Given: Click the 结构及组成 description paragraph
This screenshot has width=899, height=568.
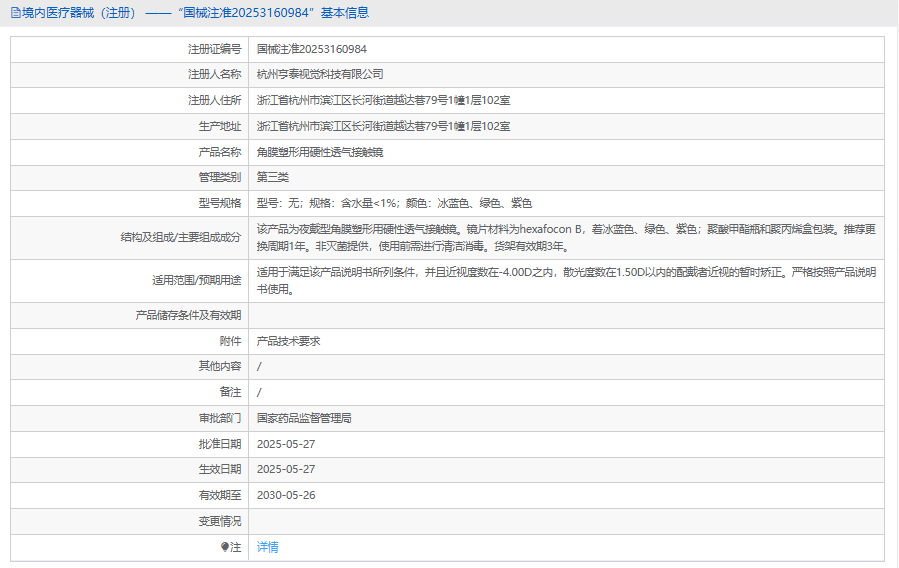Looking at the screenshot, I should 566,237.
